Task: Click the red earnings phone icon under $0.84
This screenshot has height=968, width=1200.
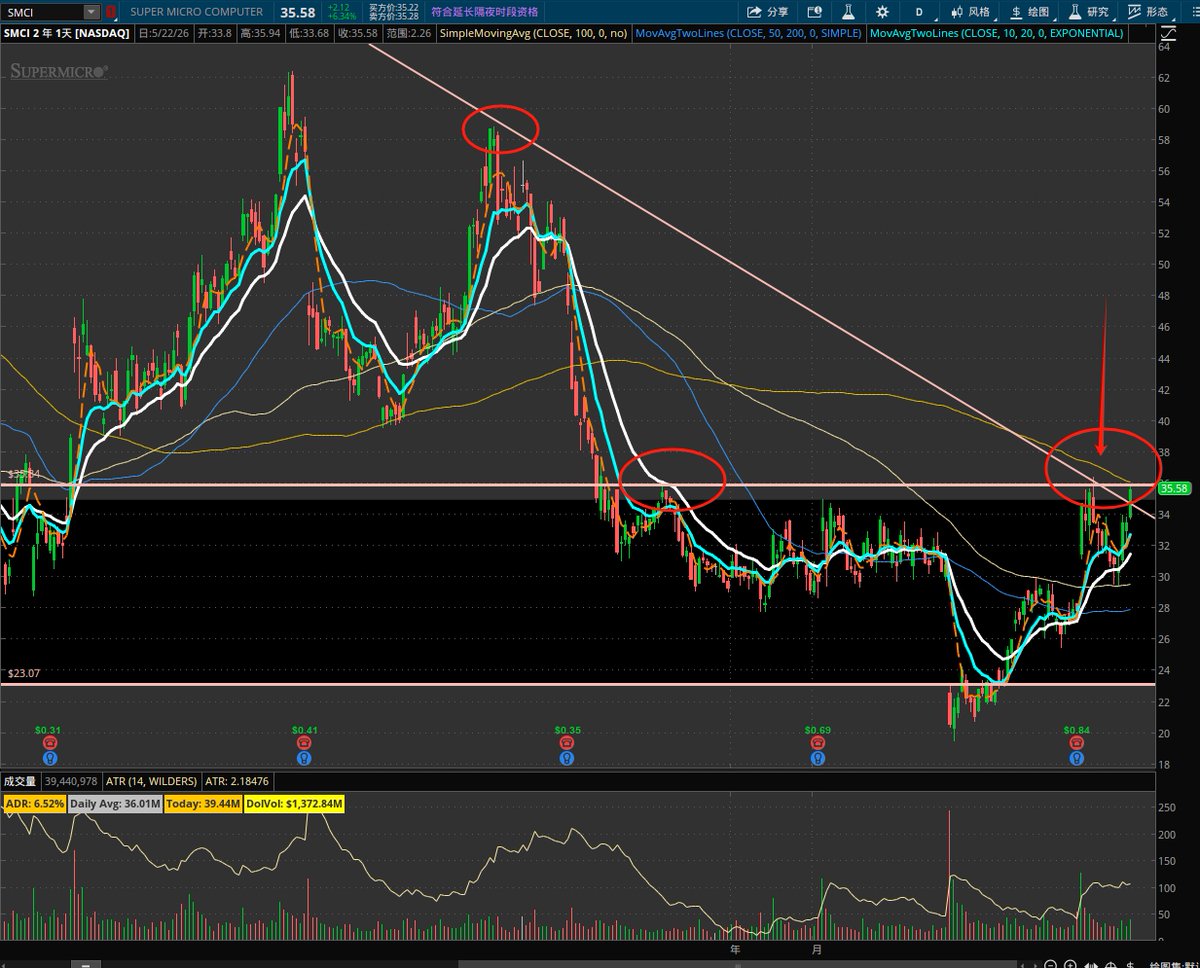Action: pos(1077,743)
